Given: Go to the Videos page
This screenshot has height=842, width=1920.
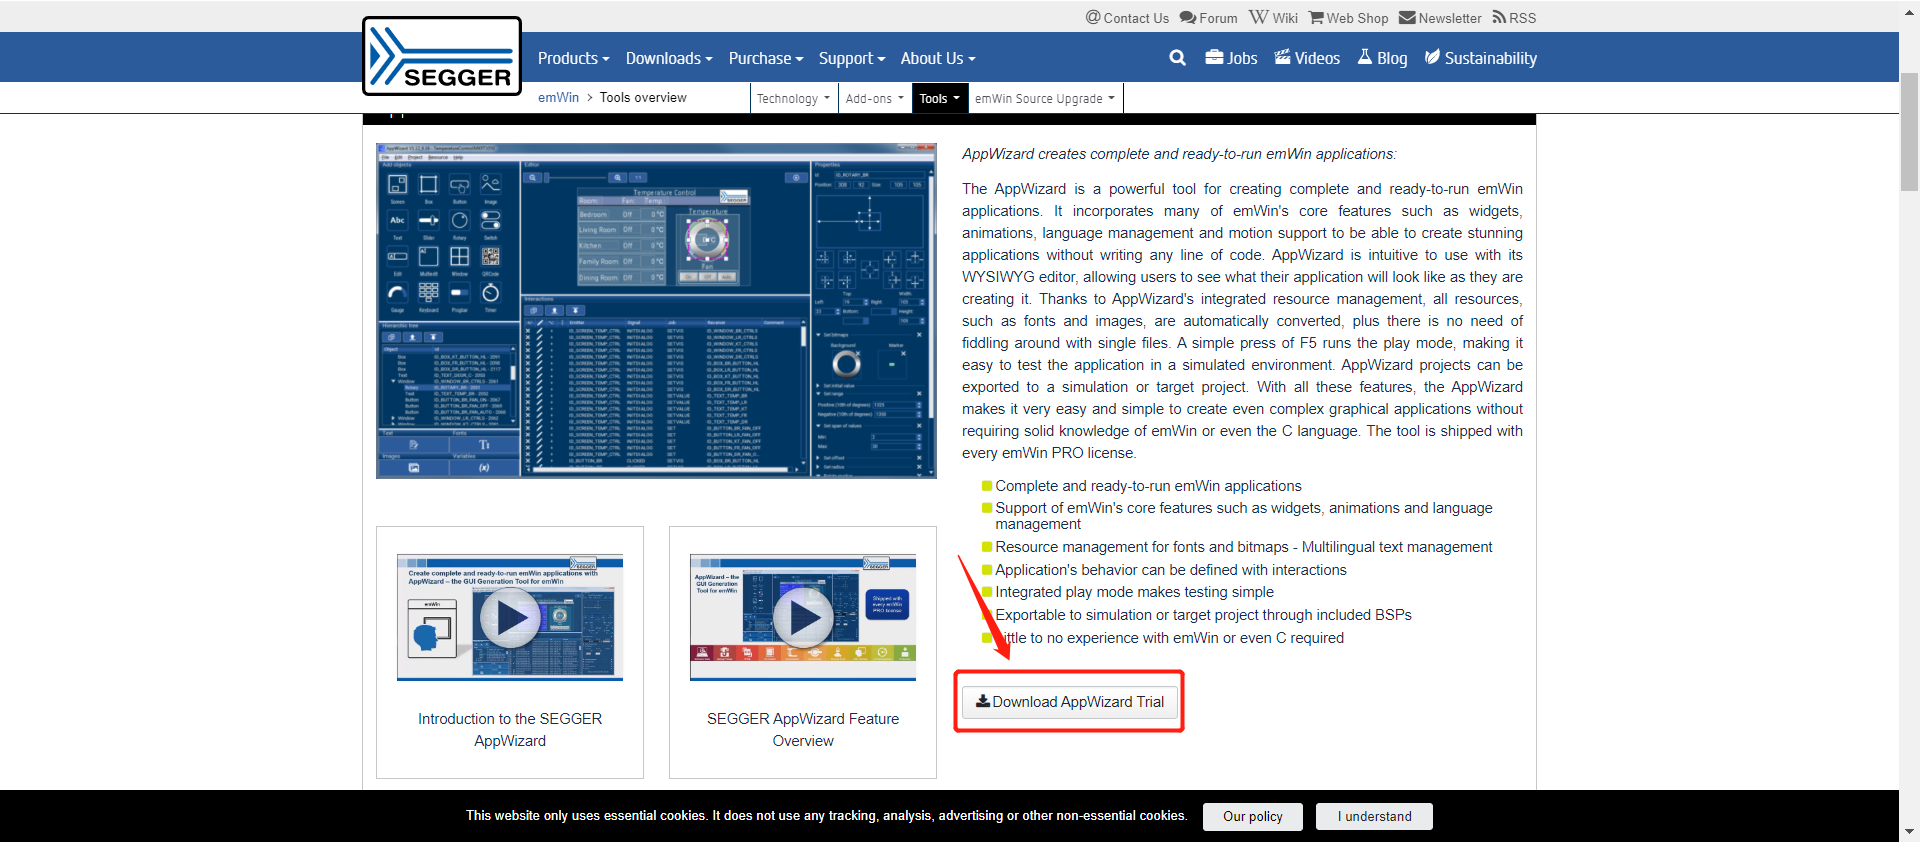Looking at the screenshot, I should click(1307, 58).
